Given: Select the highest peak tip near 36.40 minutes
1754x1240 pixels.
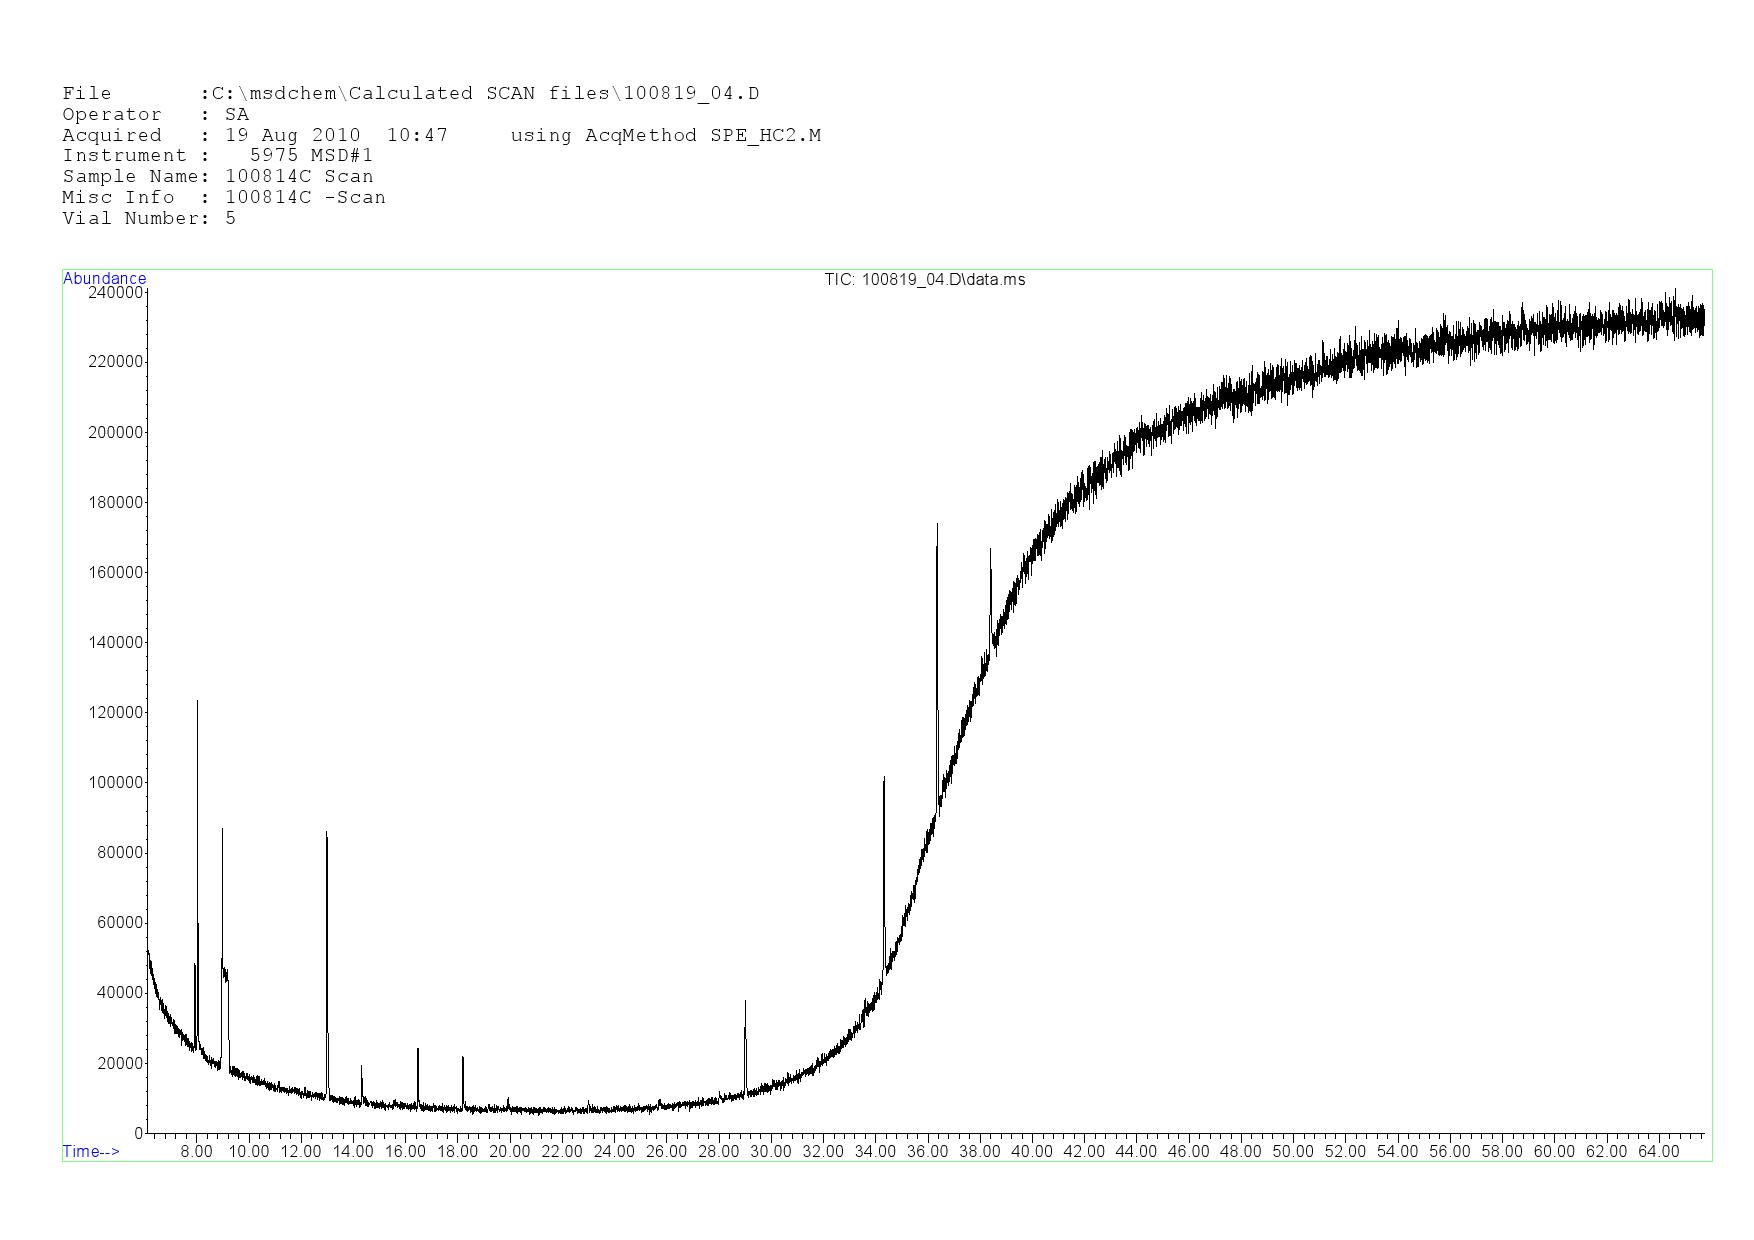Looking at the screenshot, I should [937, 524].
